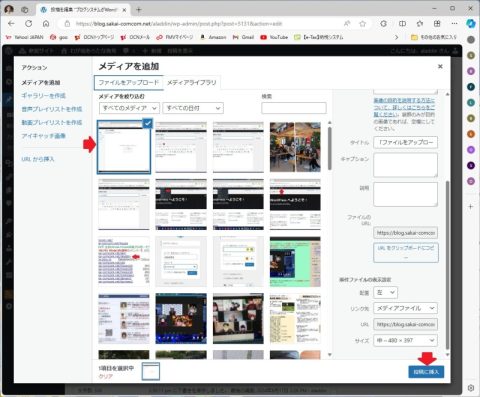480x397 pixels.
Task: Open the Edge settings ellipsis menu
Action: click(x=454, y=24)
